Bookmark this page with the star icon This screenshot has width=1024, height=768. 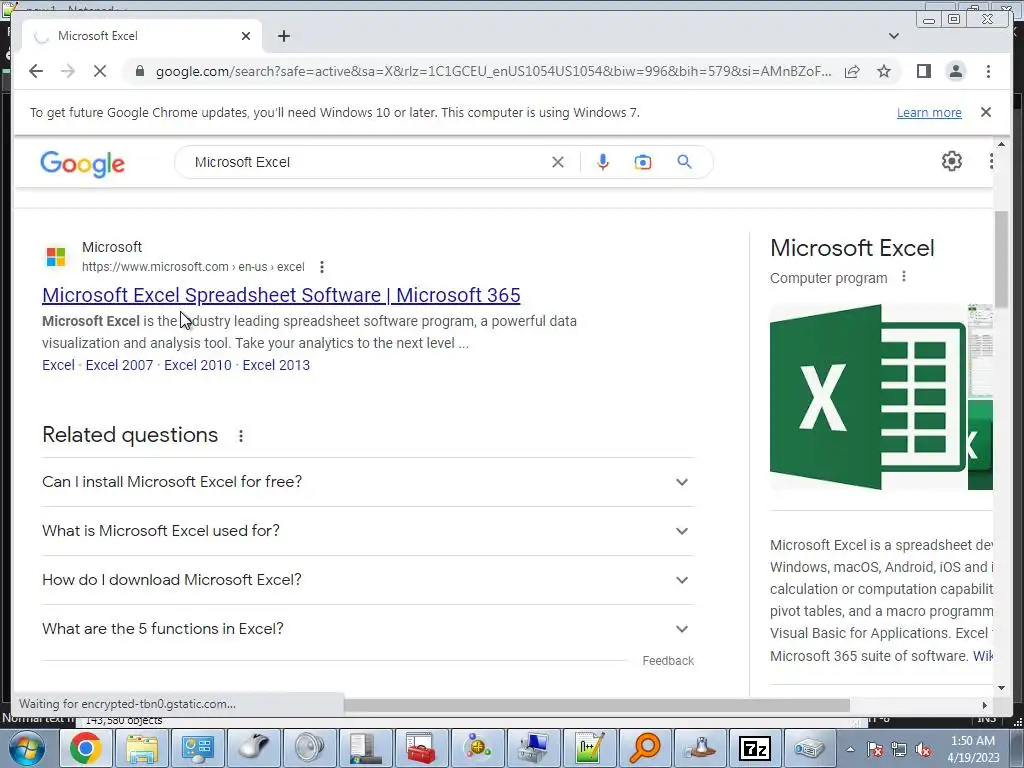pos(884,71)
